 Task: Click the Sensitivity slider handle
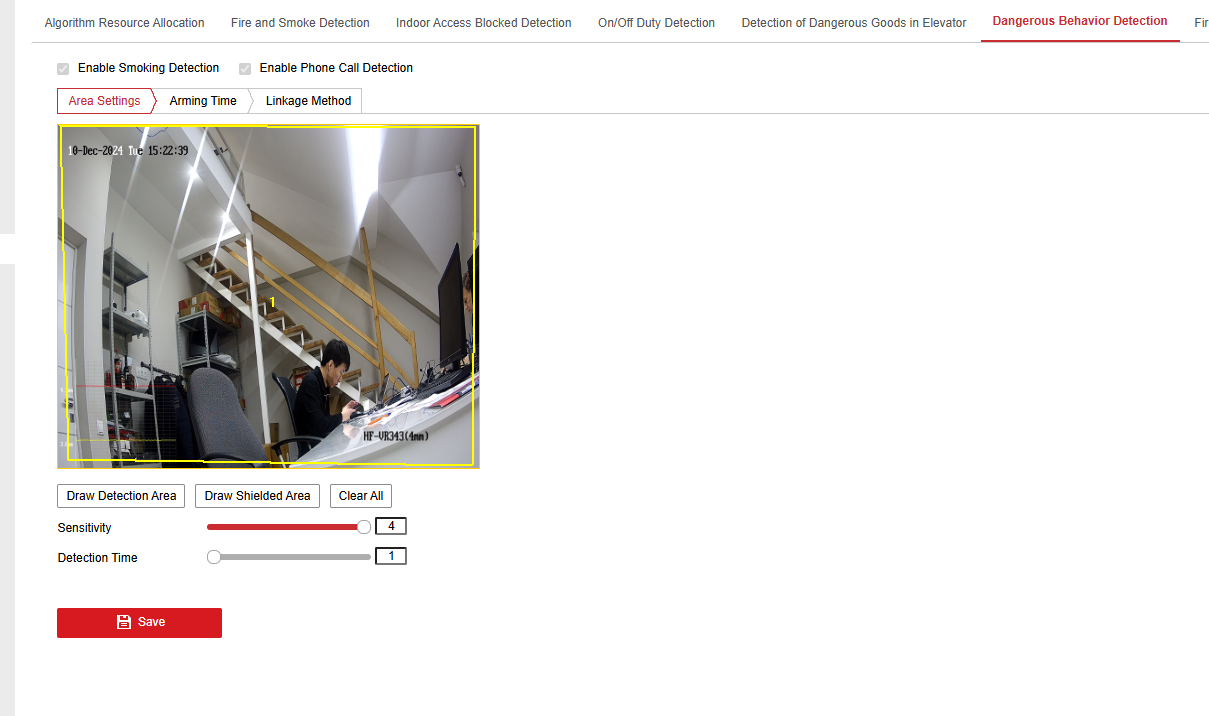[x=364, y=527]
